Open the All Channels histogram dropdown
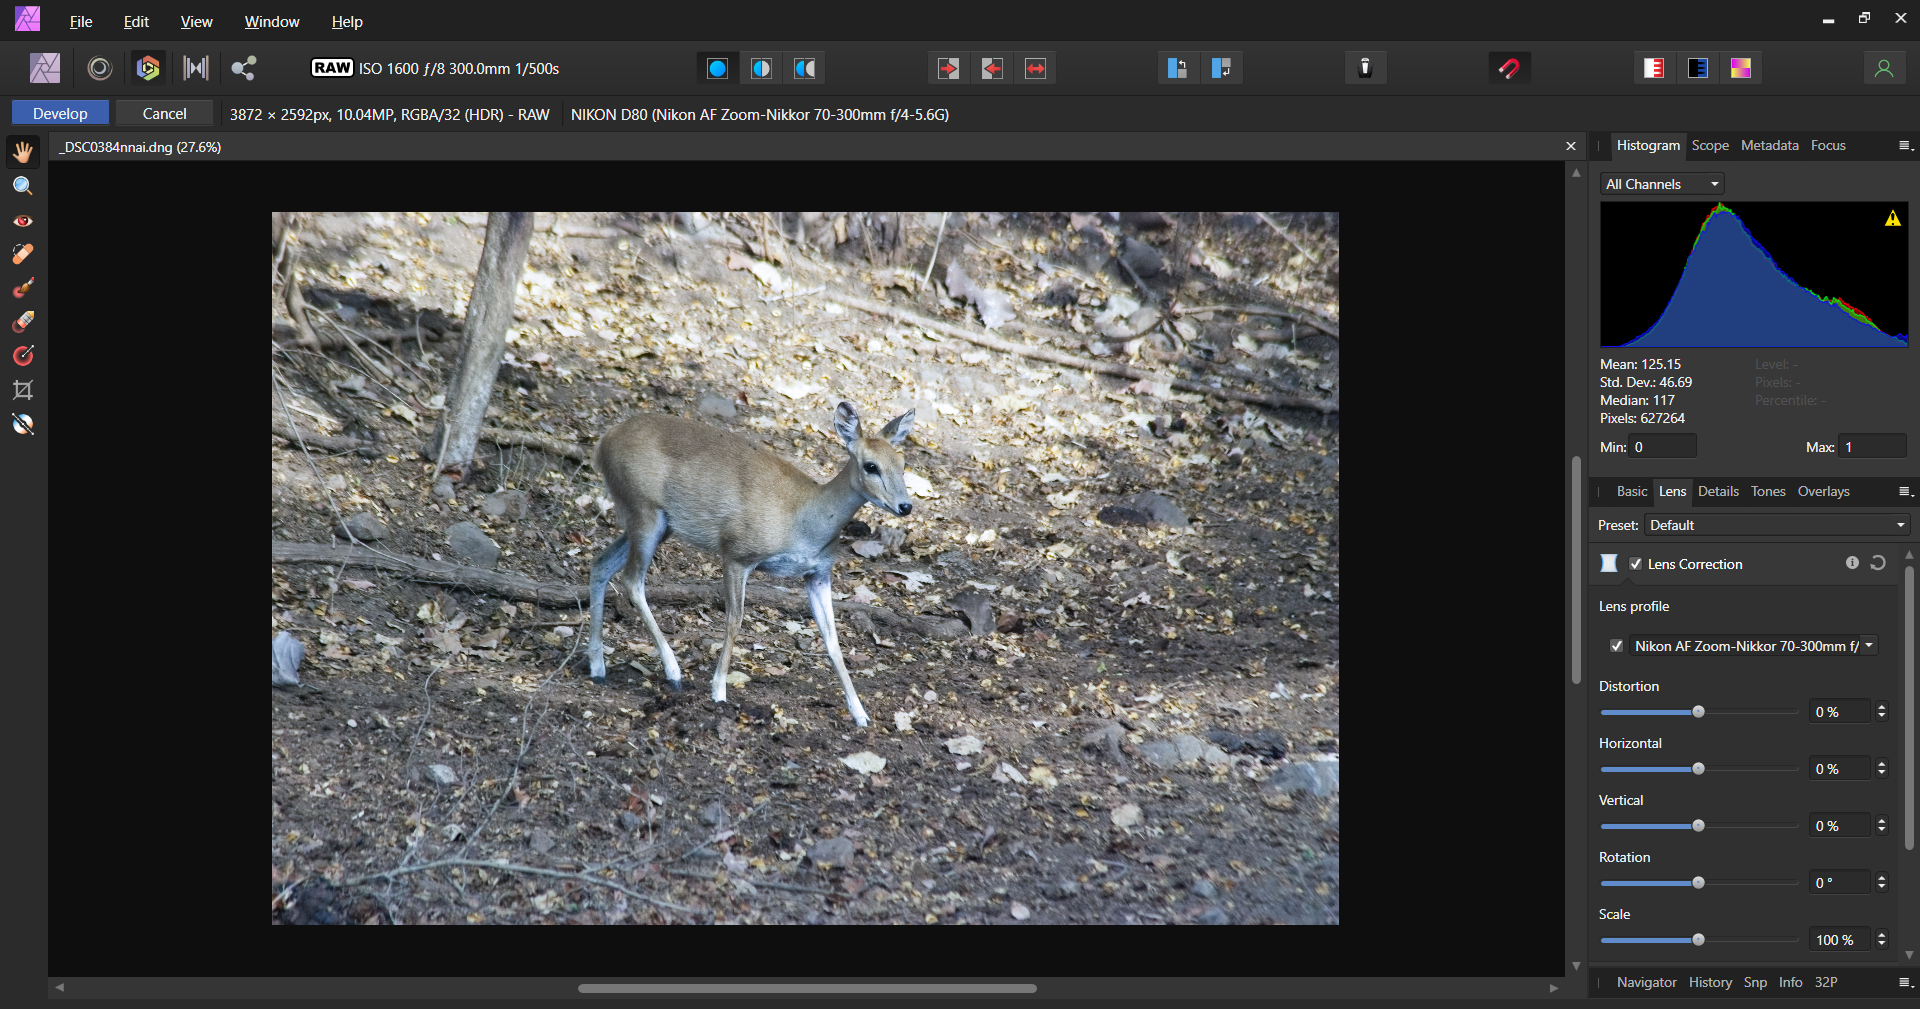This screenshot has width=1920, height=1009. (x=1661, y=184)
